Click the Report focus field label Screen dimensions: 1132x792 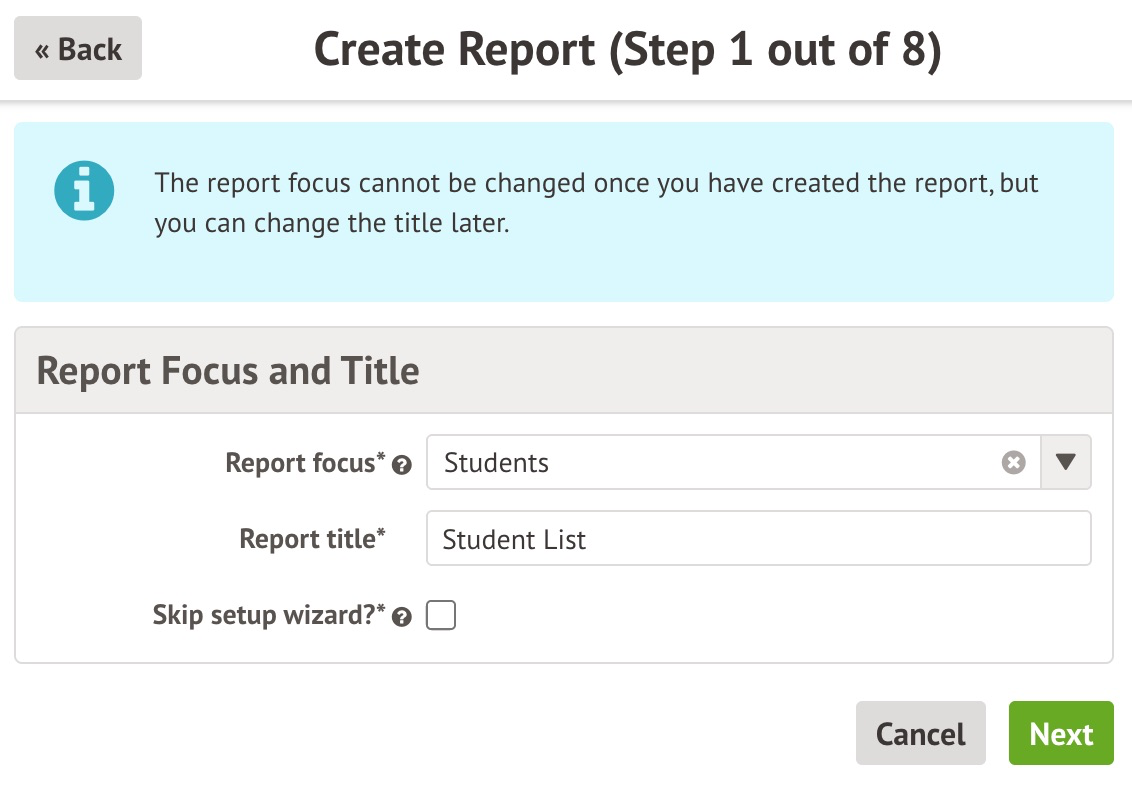pyautogui.click(x=305, y=464)
